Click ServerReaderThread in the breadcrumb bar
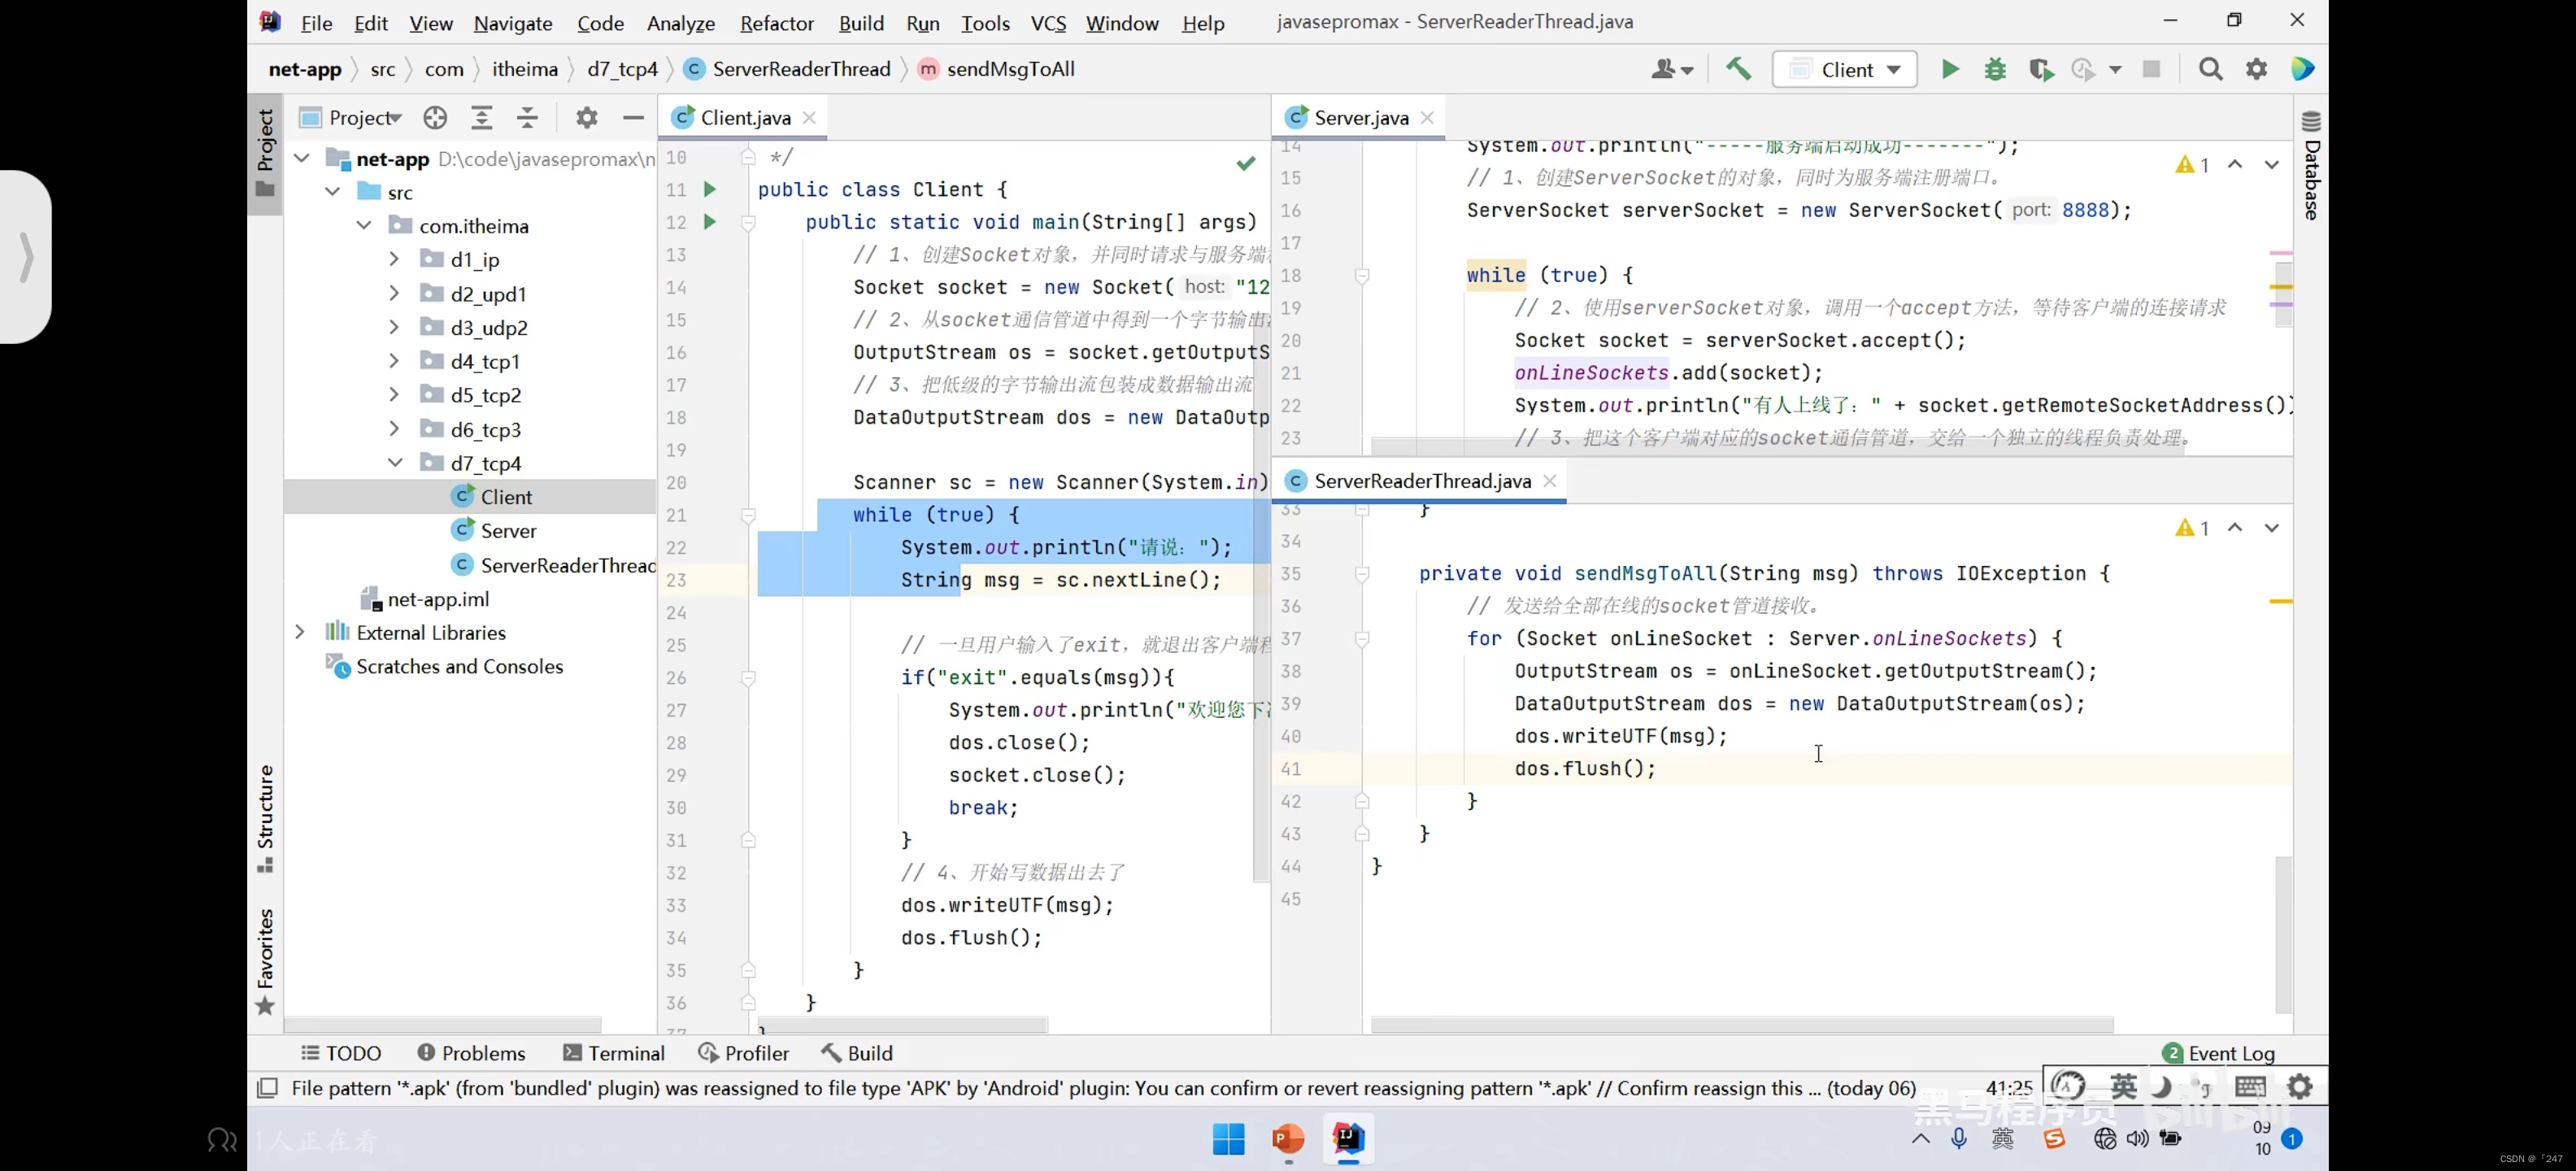 (801, 69)
